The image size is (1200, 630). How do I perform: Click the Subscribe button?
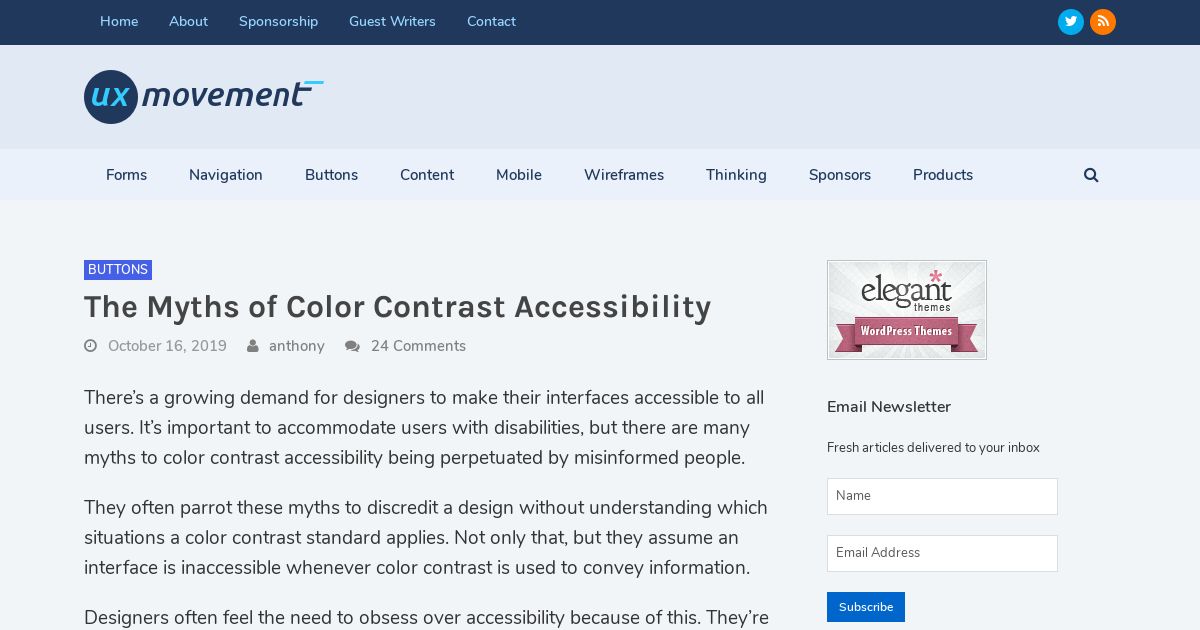(x=866, y=607)
